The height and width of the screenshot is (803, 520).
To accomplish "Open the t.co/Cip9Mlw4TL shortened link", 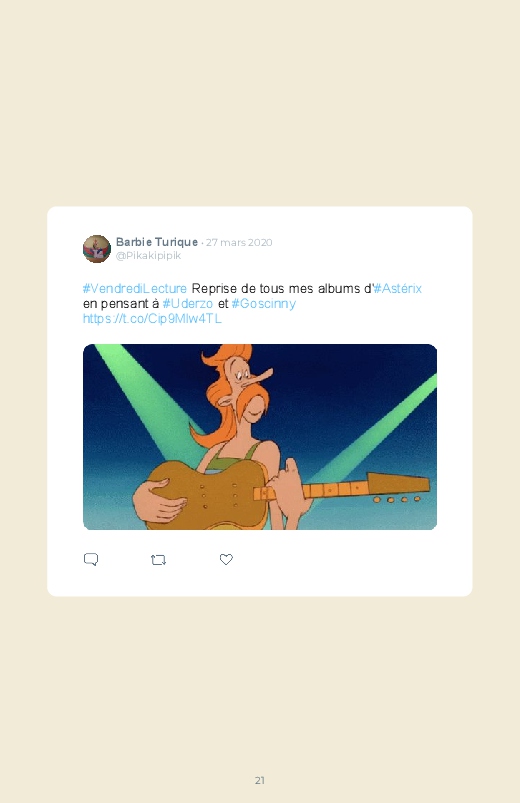I will tap(152, 319).
